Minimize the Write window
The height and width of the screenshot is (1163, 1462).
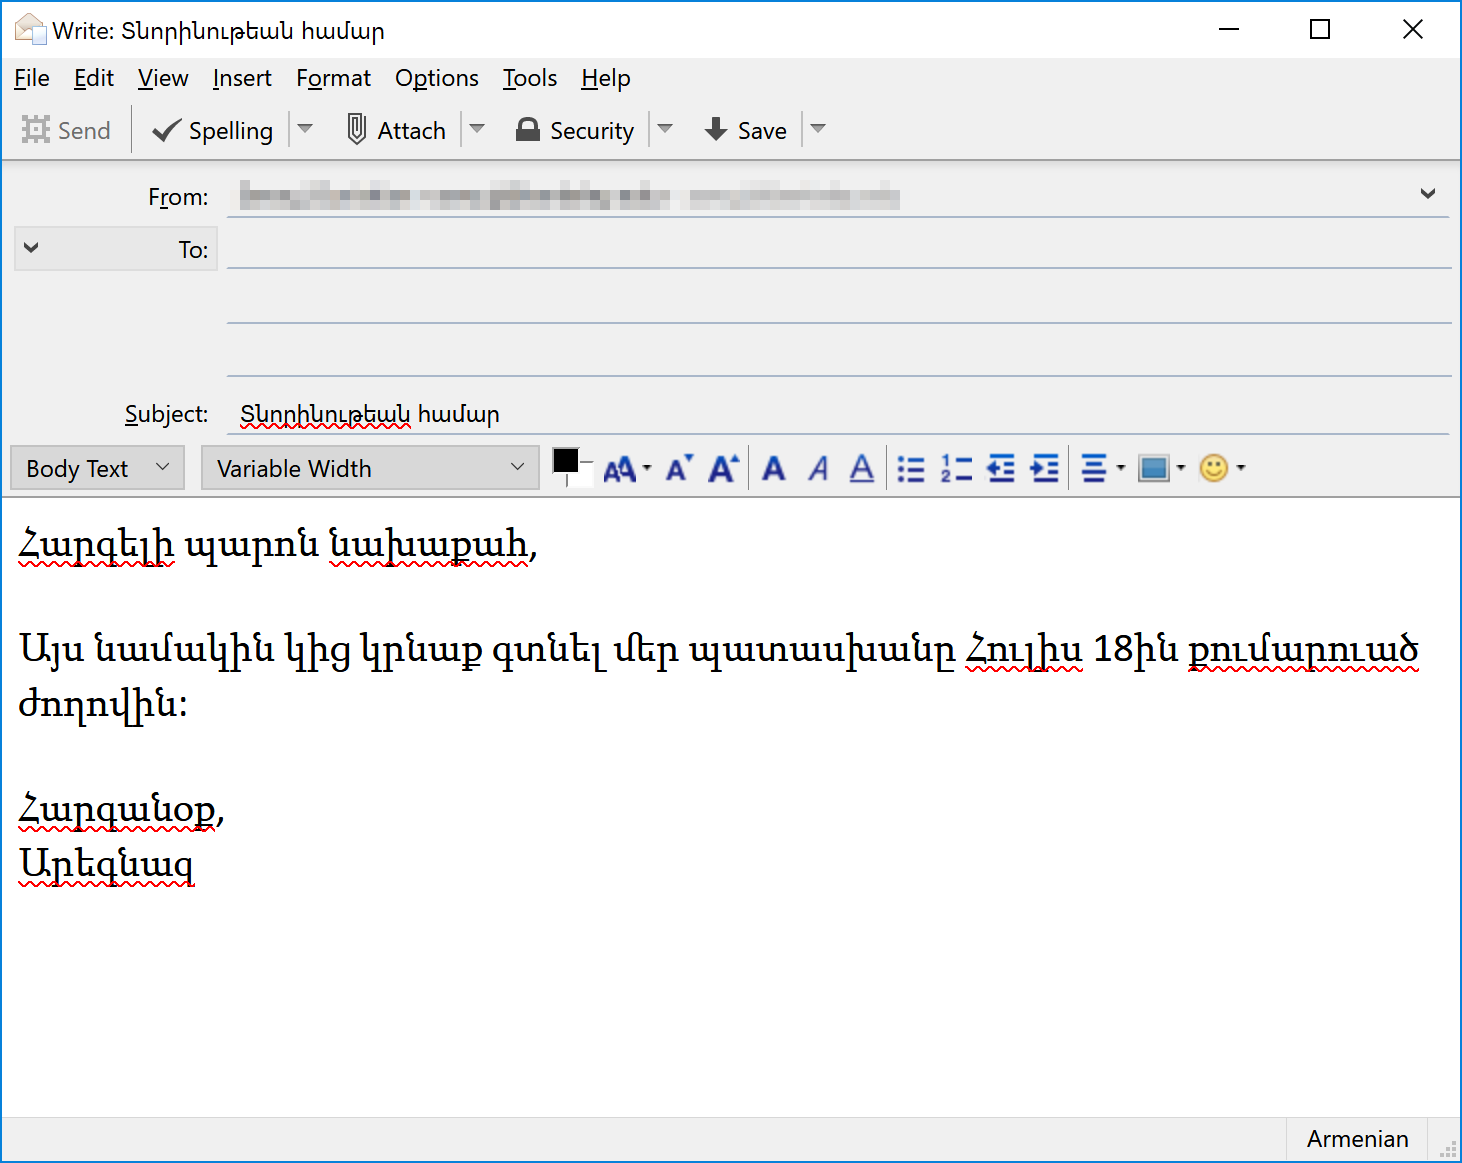tap(1229, 29)
